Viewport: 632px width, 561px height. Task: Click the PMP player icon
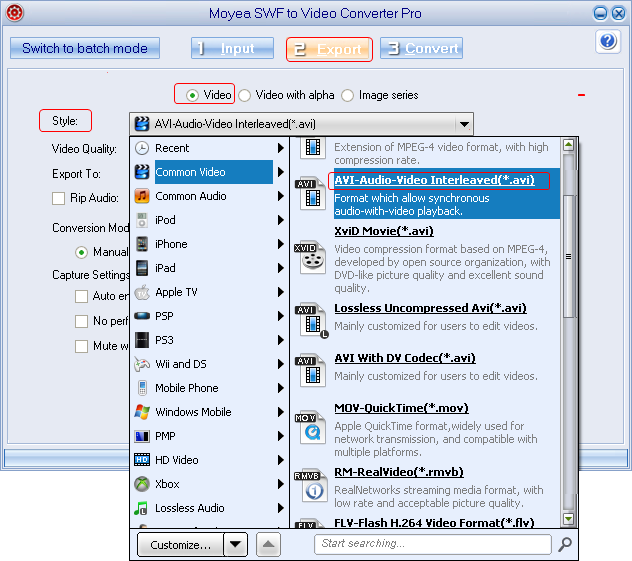coord(142,436)
